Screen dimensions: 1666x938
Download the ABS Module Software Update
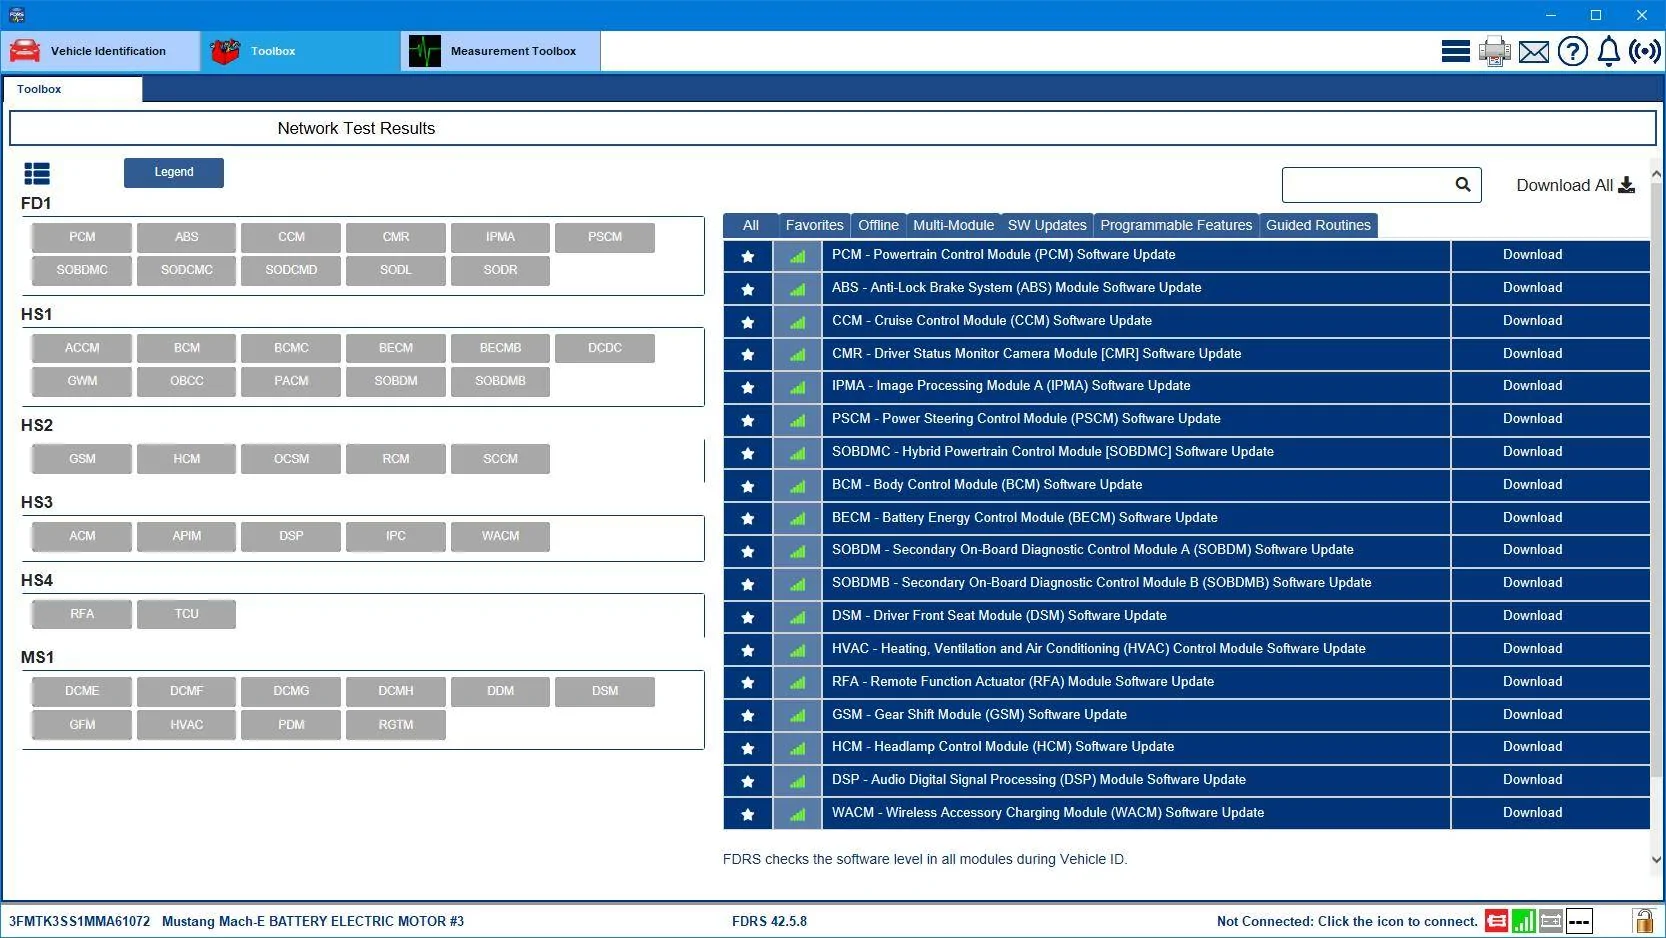(1532, 288)
